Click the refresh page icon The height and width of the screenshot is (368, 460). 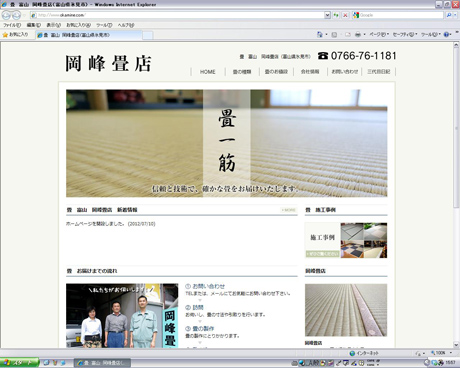[336, 15]
